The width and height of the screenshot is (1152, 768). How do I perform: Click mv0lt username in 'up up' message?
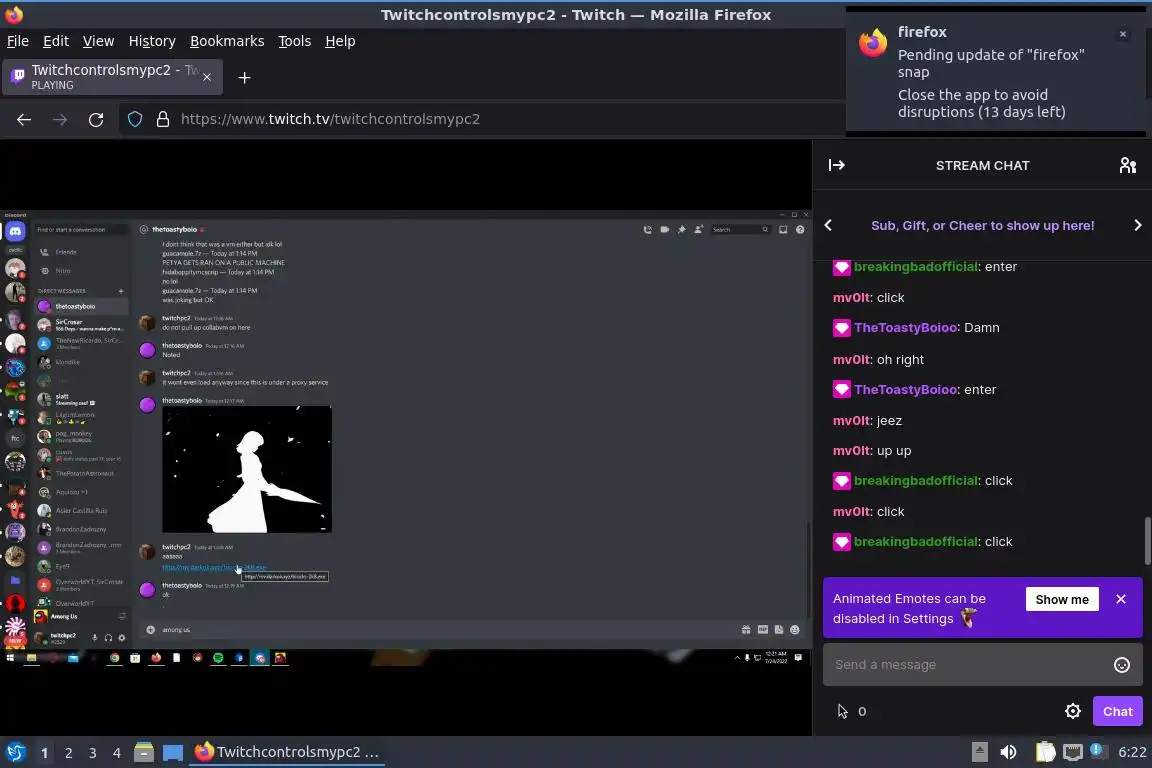pyautogui.click(x=852, y=451)
